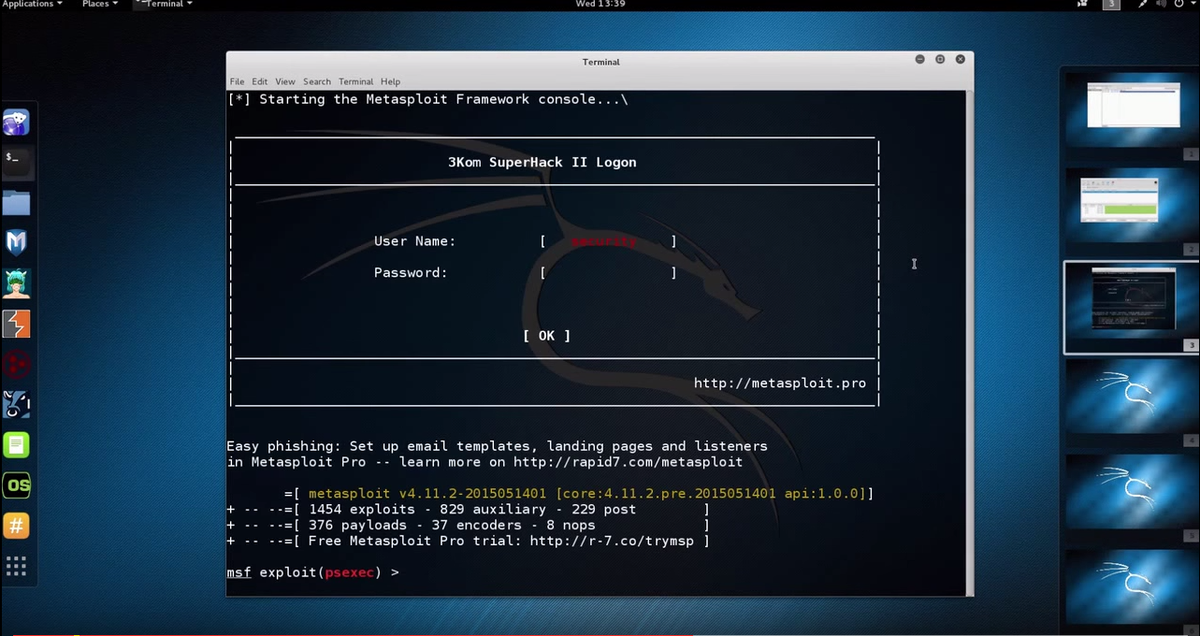Click the Password field in banner
The width and height of the screenshot is (1200, 636).
click(x=608, y=272)
